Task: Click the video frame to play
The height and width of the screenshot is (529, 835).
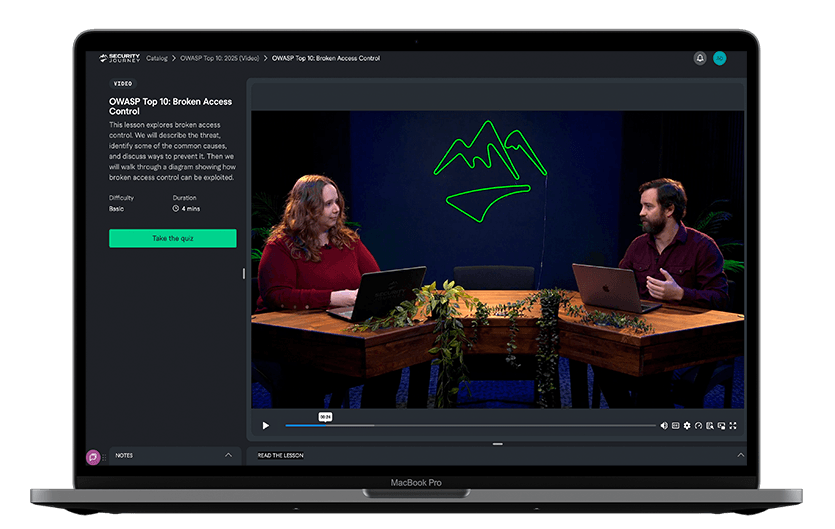Action: [497, 259]
